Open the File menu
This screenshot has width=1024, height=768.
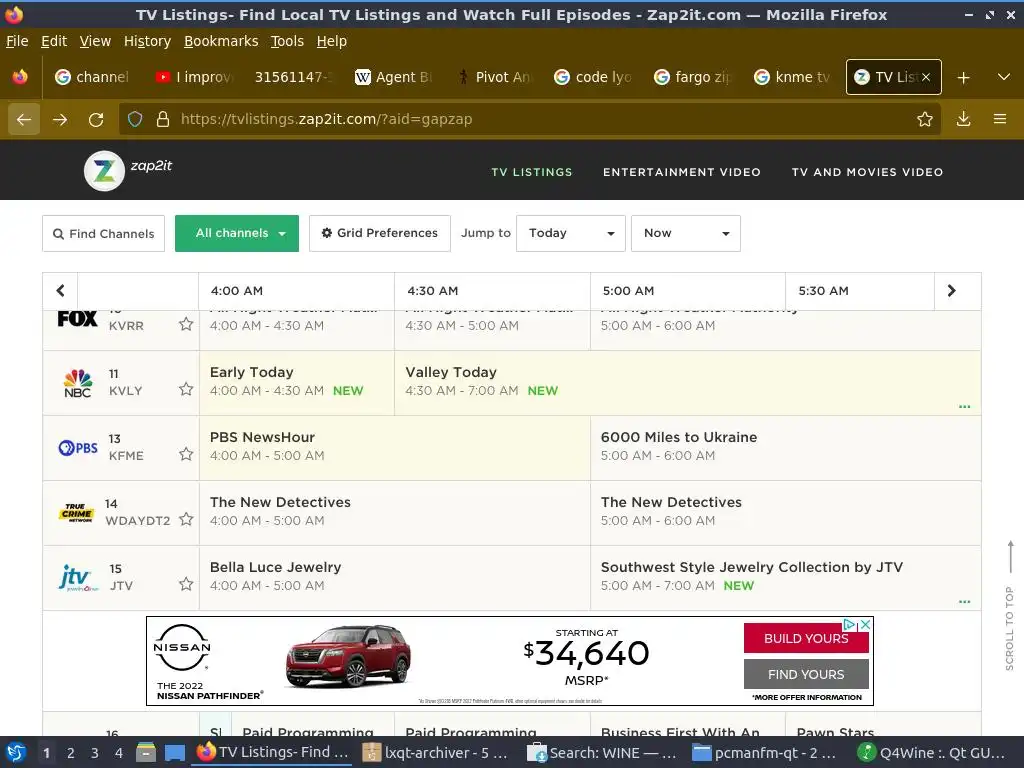tap(17, 41)
